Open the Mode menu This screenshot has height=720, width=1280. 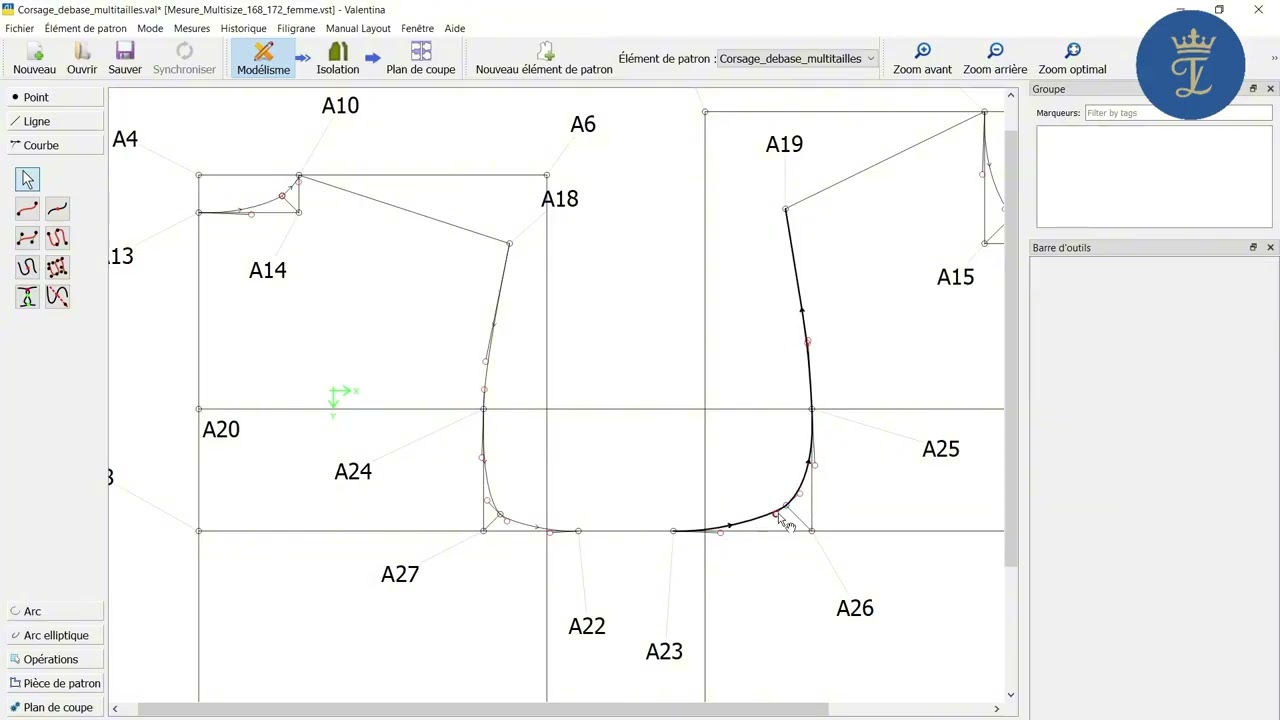click(x=150, y=28)
